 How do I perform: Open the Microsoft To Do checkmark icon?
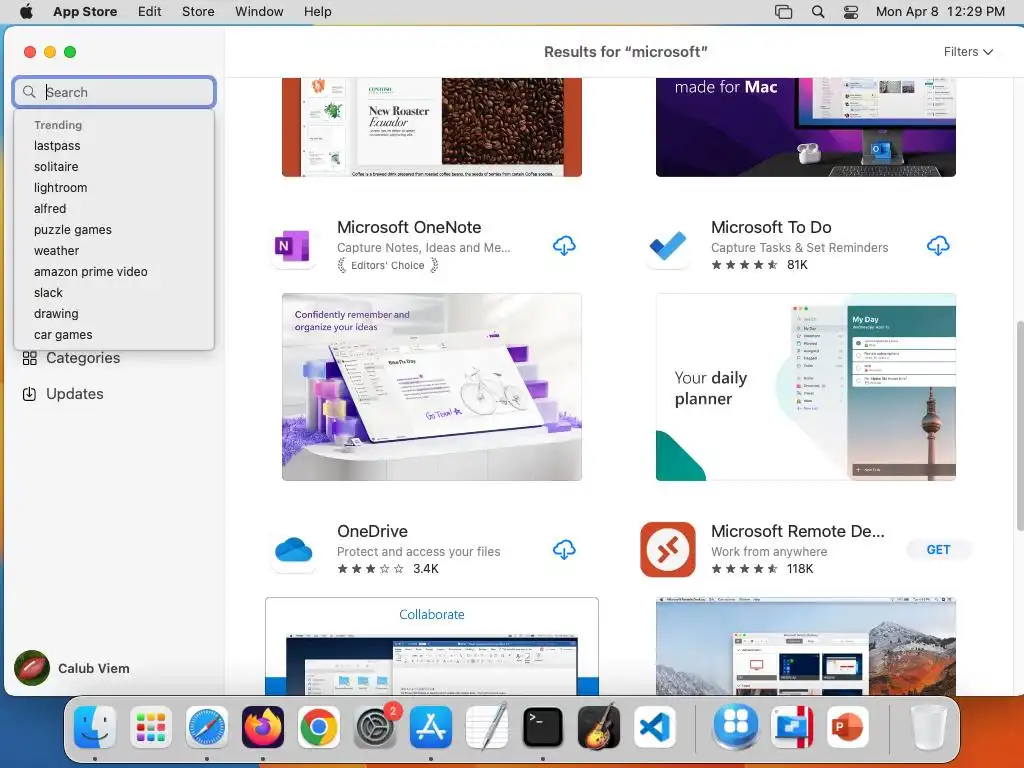point(667,246)
